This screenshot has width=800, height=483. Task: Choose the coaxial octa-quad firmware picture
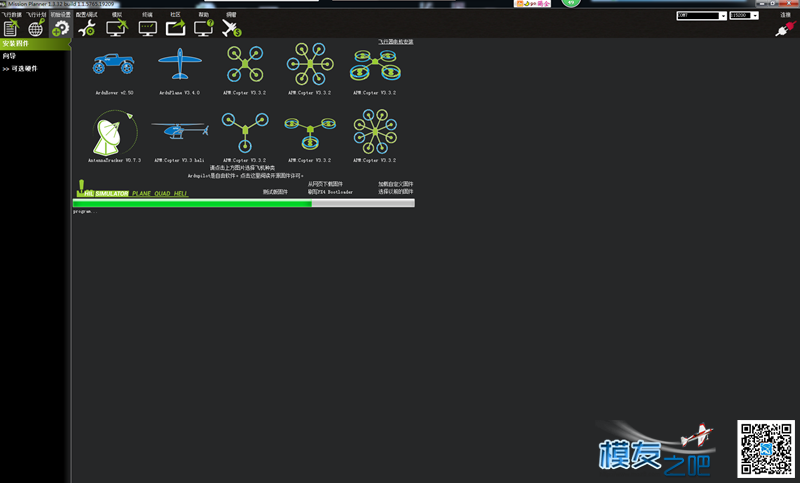coord(376,65)
